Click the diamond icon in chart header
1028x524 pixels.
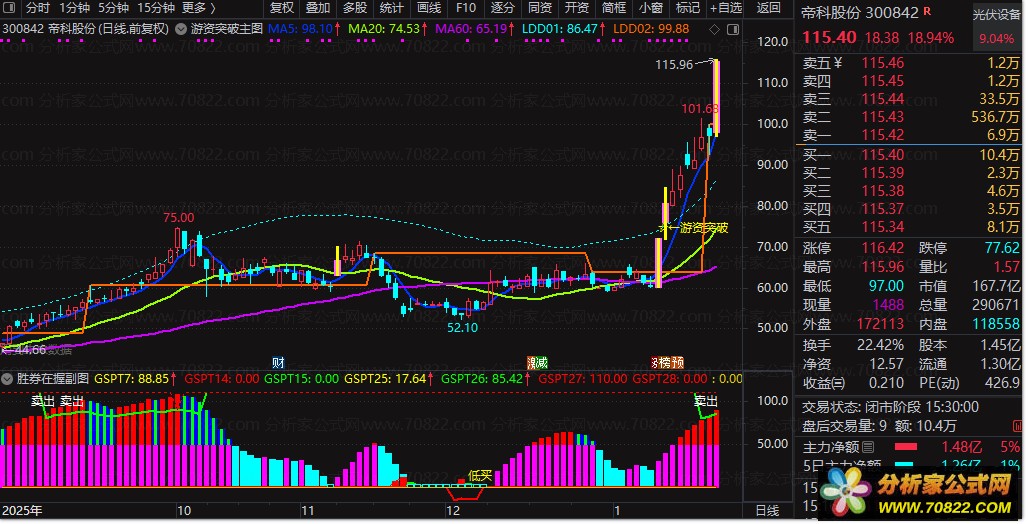(x=714, y=30)
